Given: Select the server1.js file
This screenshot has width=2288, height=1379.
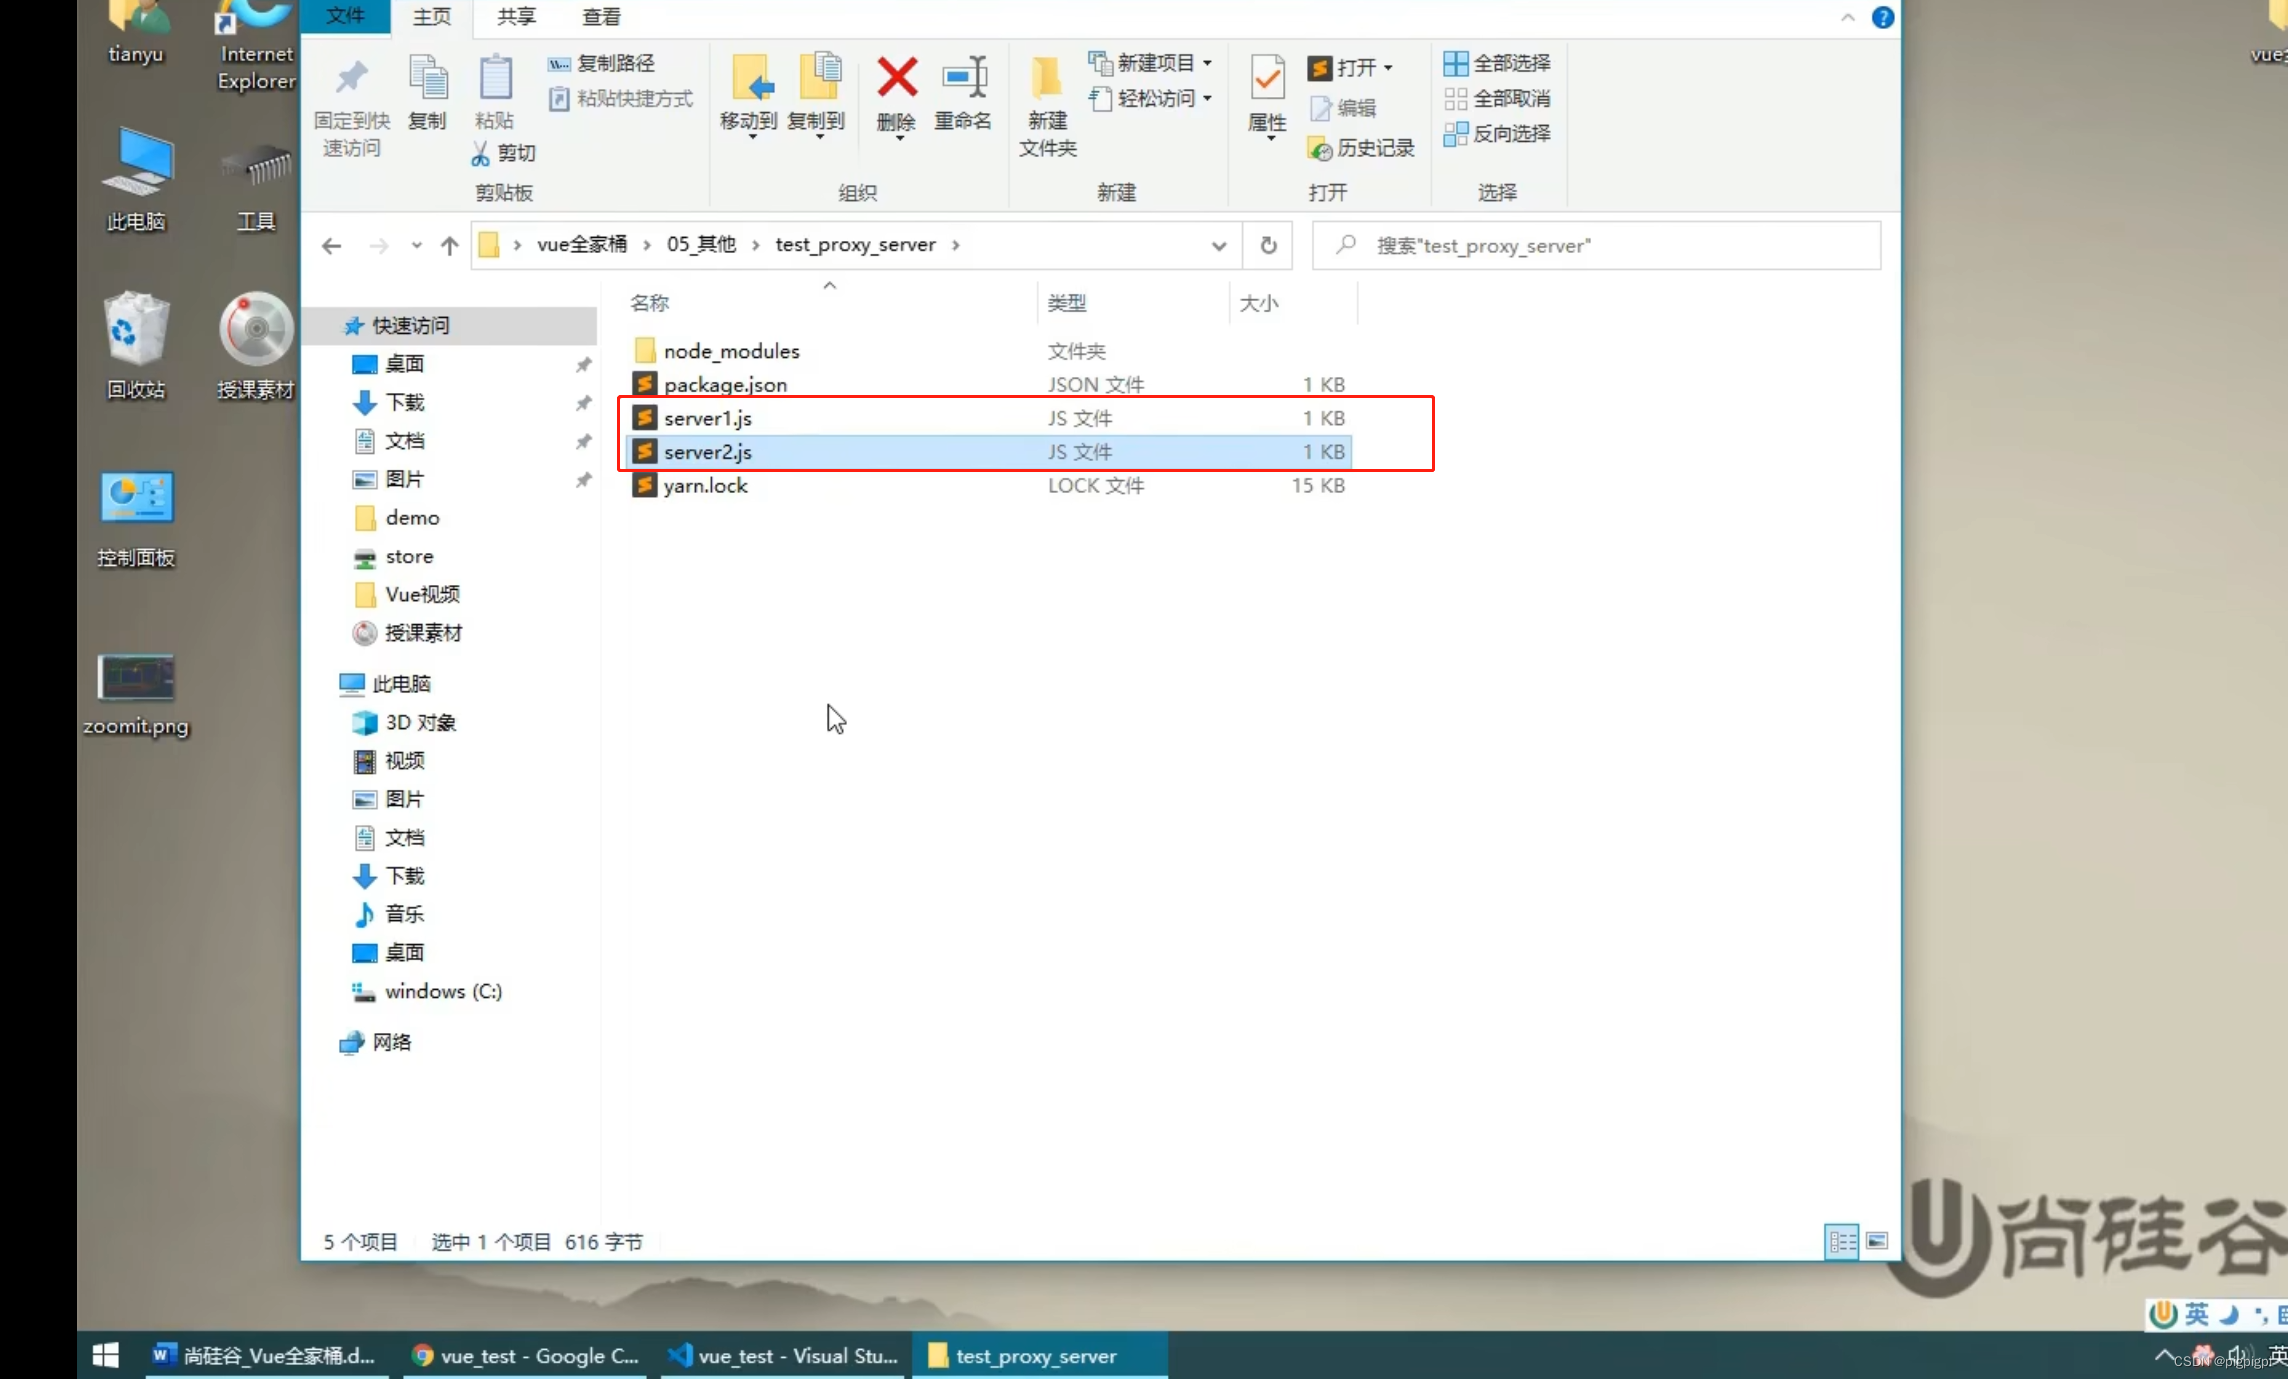Looking at the screenshot, I should click(708, 418).
